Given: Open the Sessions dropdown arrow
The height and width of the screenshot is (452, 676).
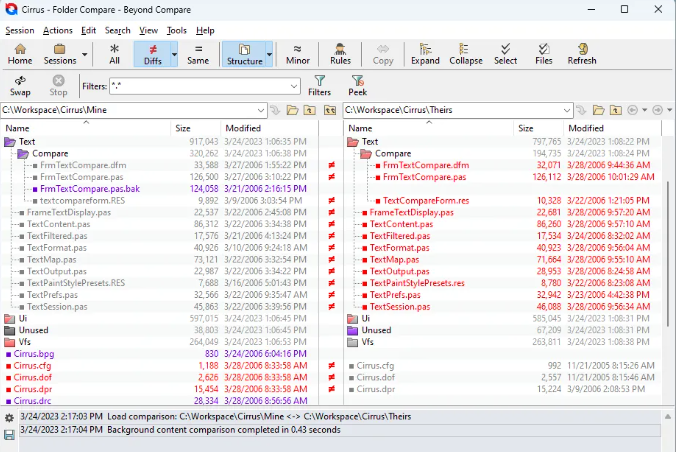Looking at the screenshot, I should pos(84,54).
